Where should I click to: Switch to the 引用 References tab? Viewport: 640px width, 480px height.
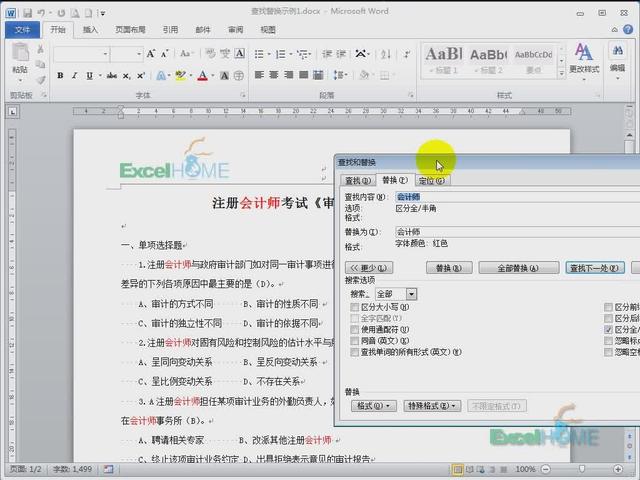[170, 30]
